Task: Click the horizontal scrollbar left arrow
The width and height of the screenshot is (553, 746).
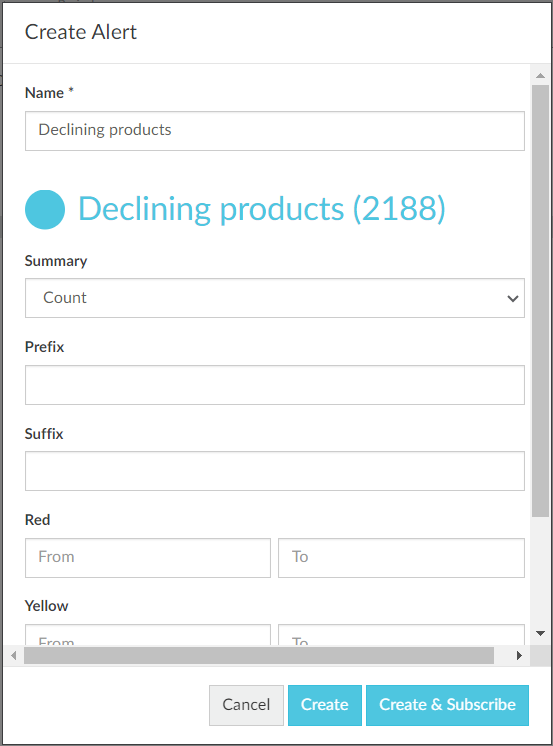Action: tap(13, 656)
